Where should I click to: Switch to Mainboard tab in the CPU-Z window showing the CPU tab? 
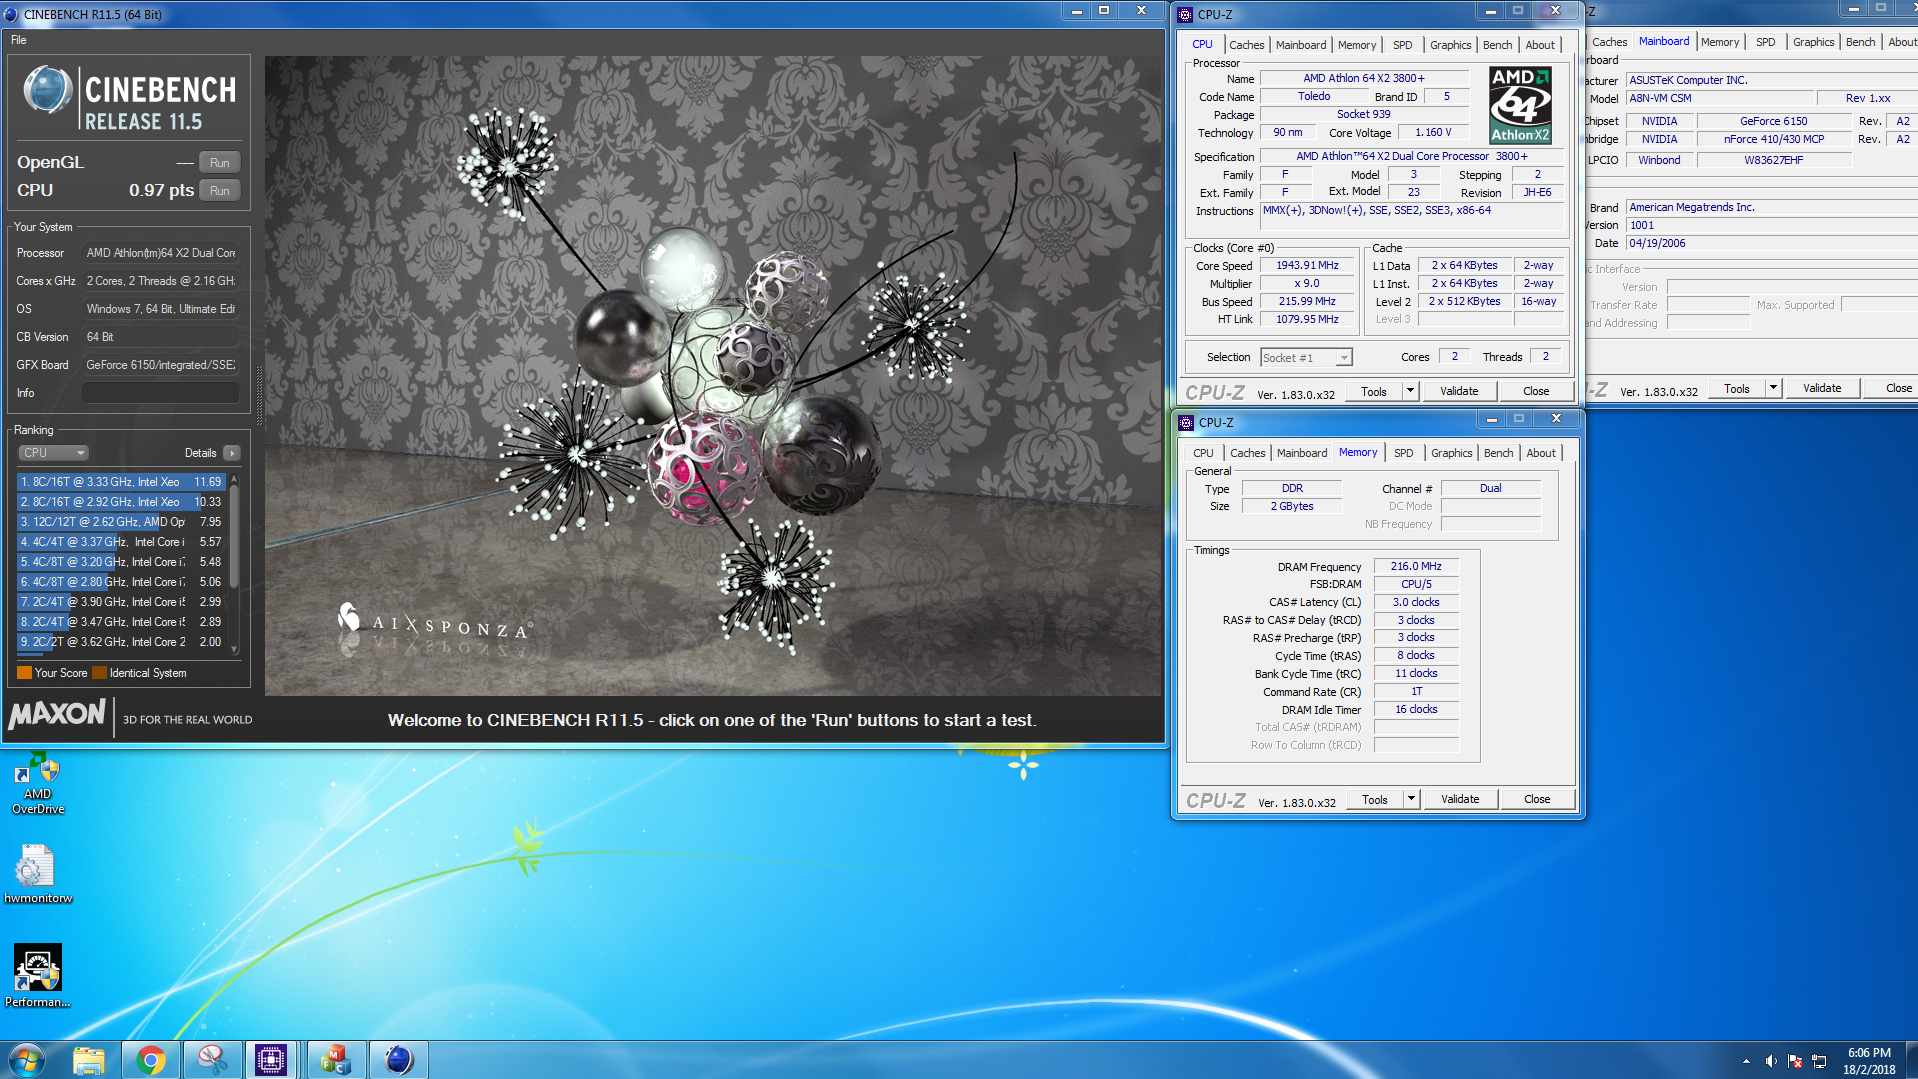point(1301,45)
